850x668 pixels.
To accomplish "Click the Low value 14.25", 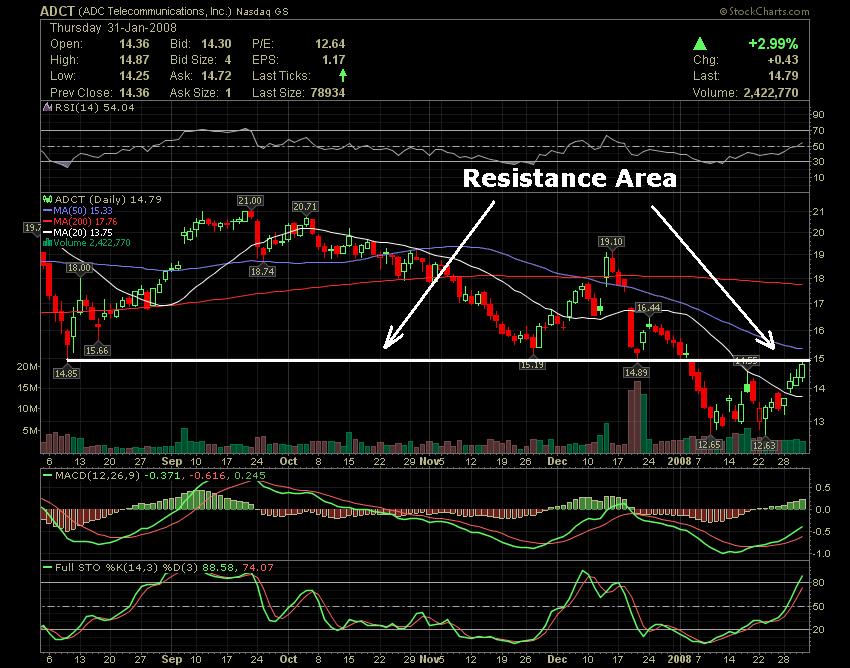I will [134, 76].
